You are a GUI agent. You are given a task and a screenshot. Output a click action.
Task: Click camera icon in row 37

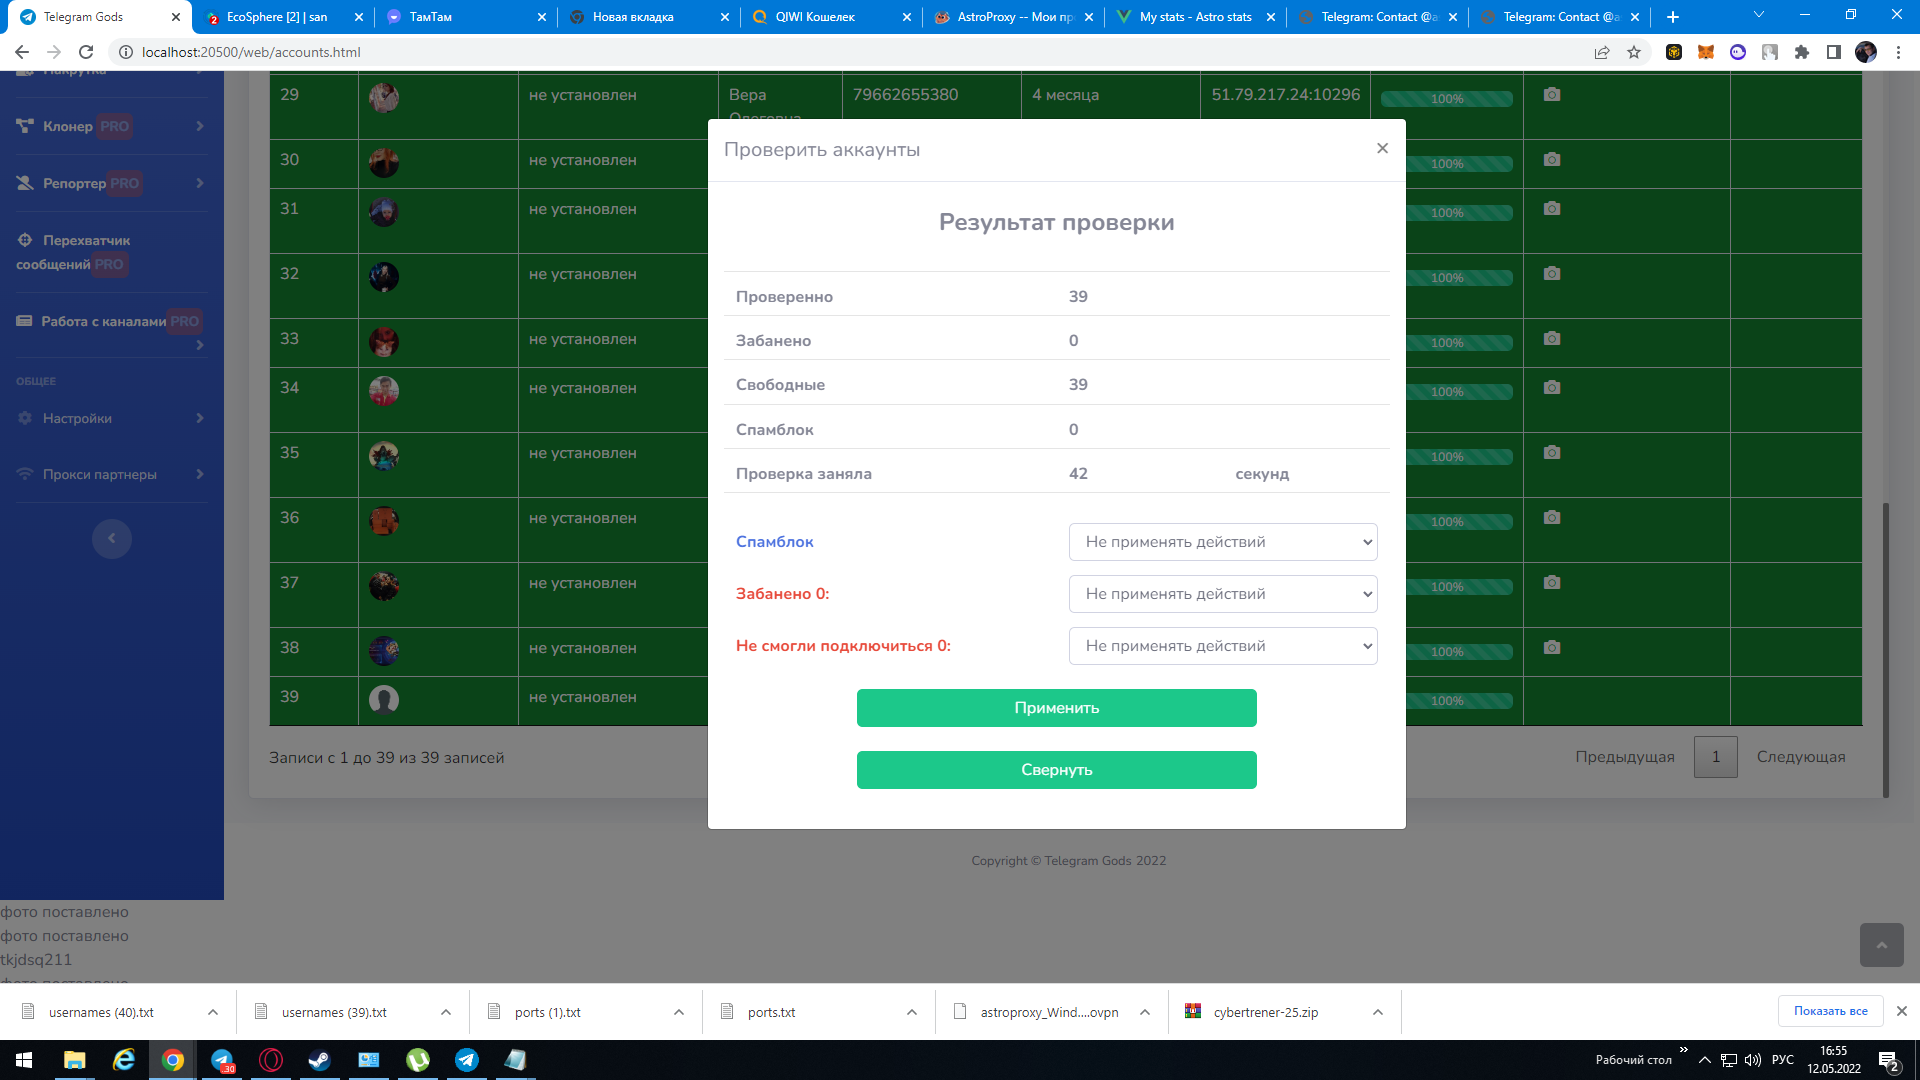(1551, 583)
